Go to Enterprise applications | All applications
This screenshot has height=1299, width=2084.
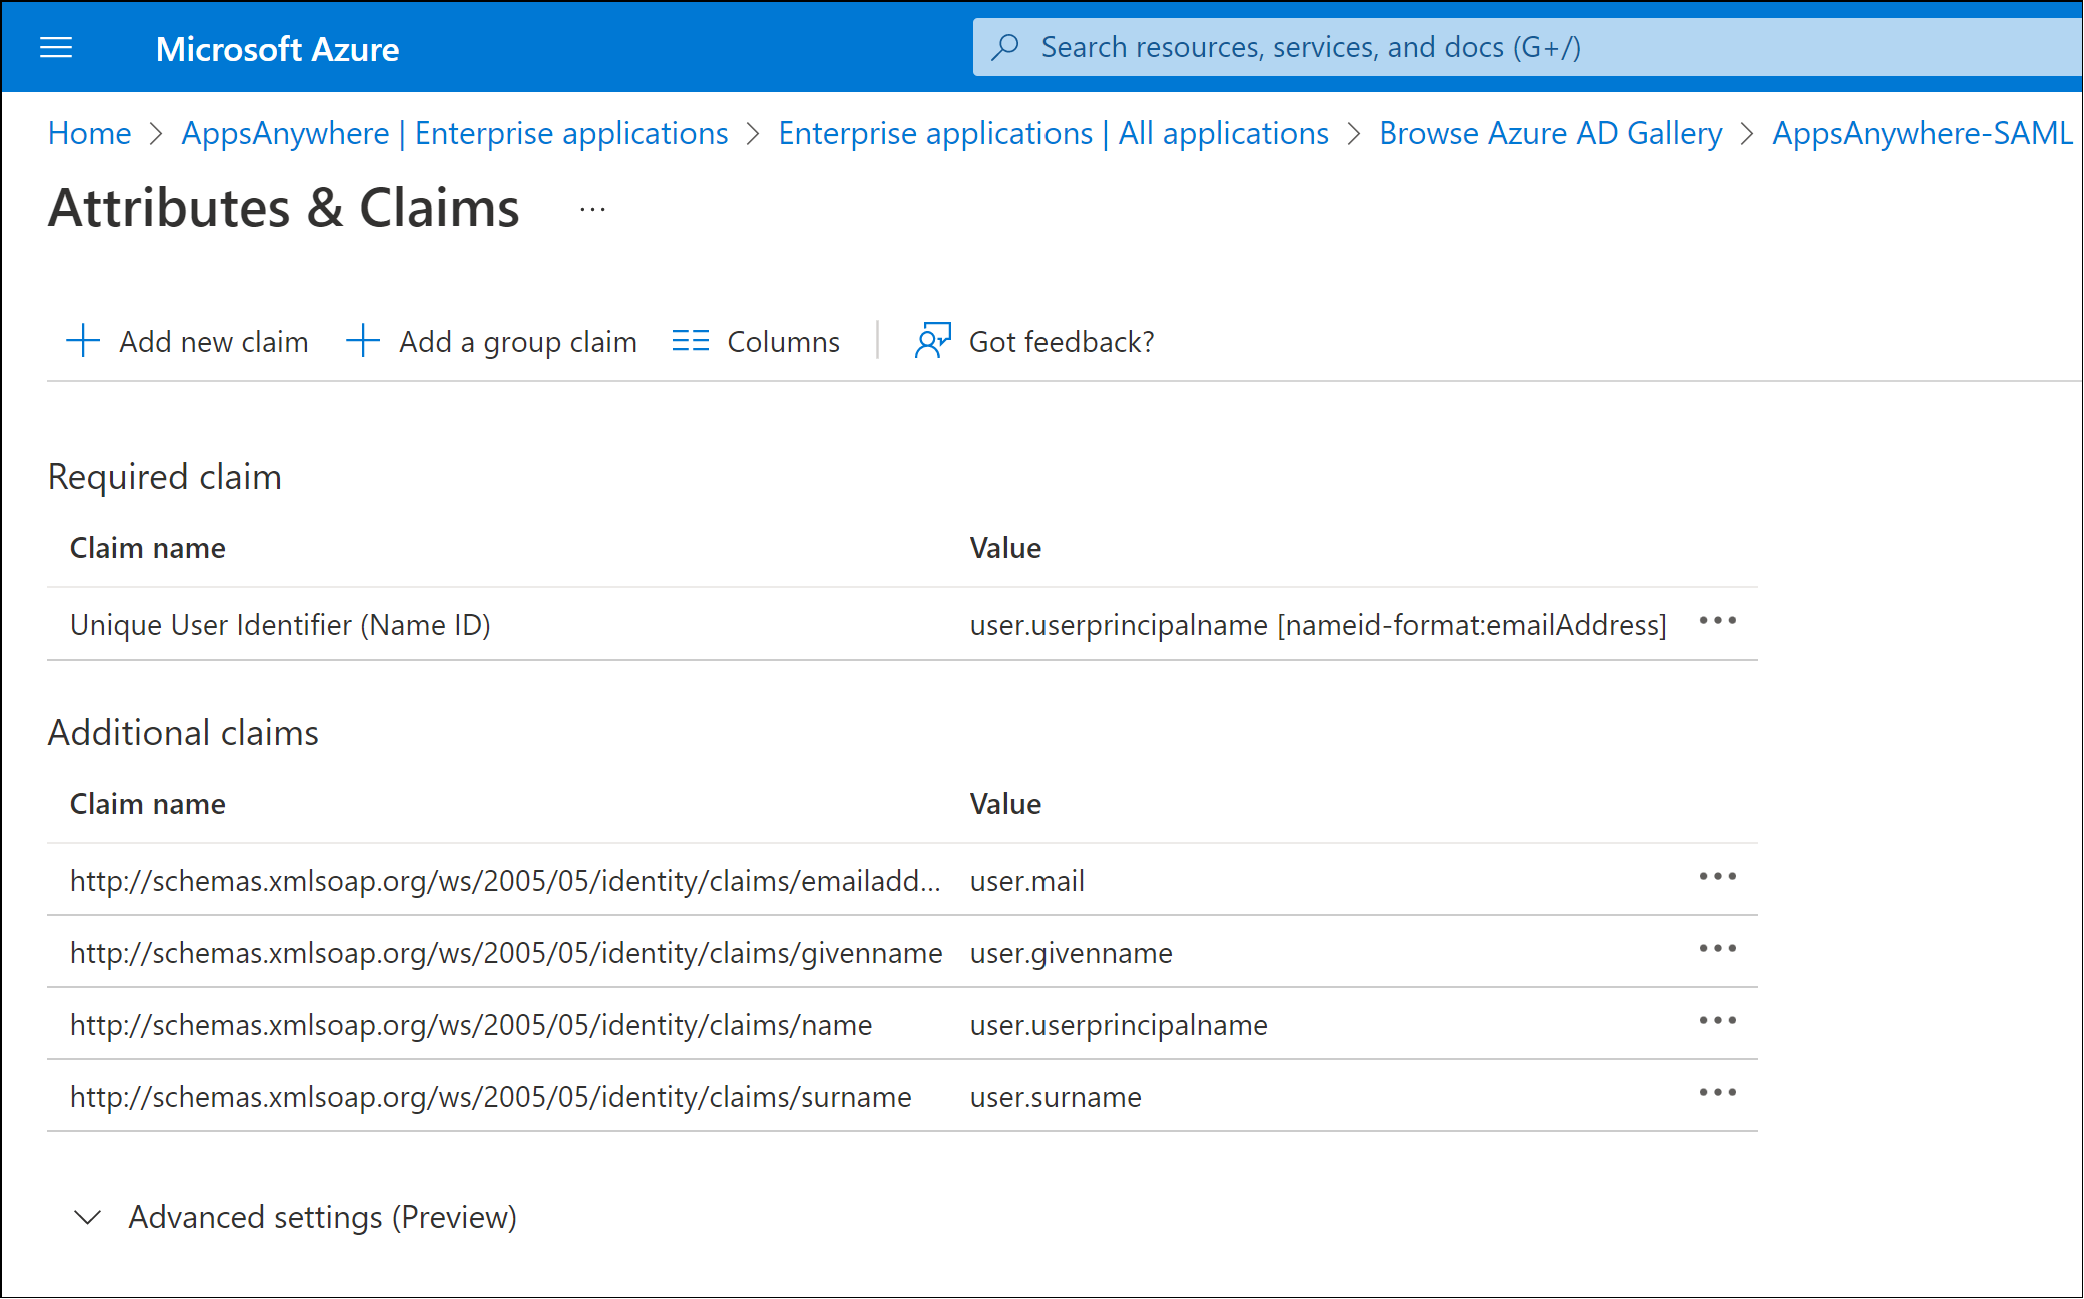(1053, 133)
